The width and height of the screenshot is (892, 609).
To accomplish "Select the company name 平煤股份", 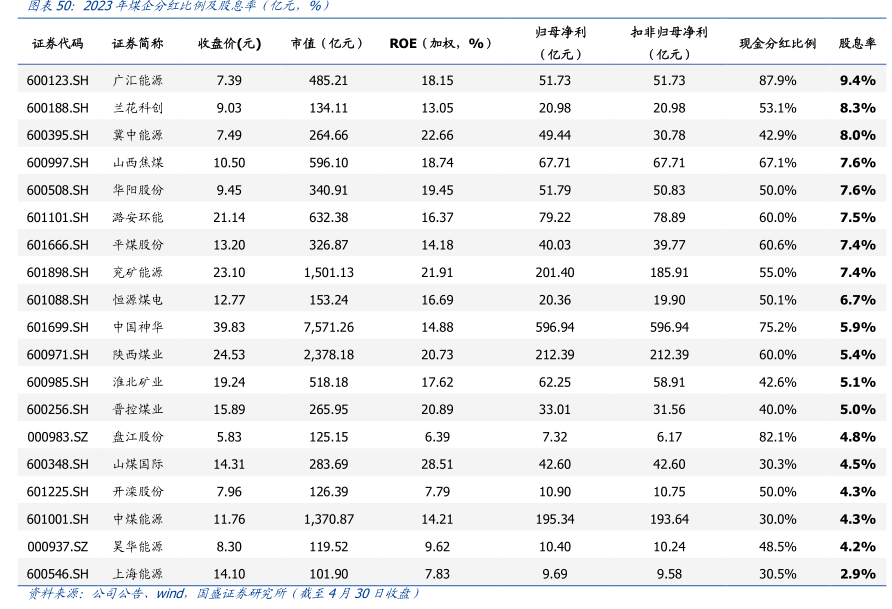I will [x=138, y=245].
